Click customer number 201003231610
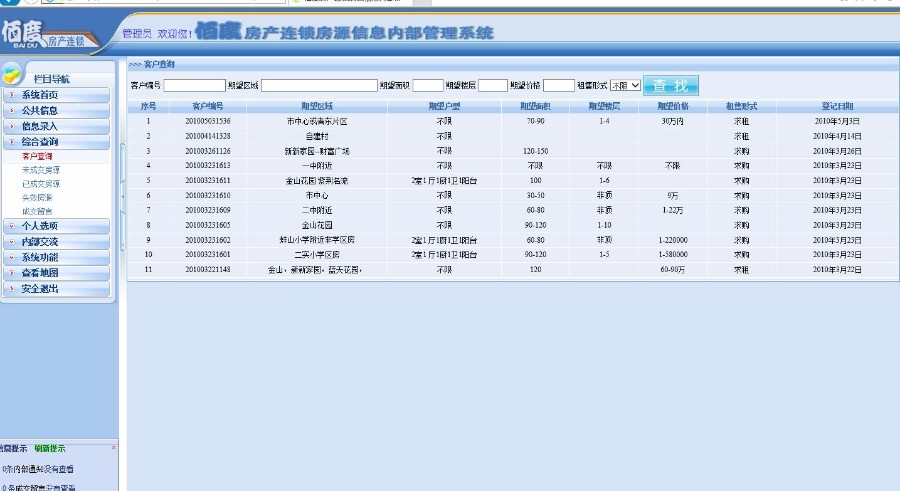Viewport: 900px width, 491px height. pyautogui.click(x=208, y=195)
